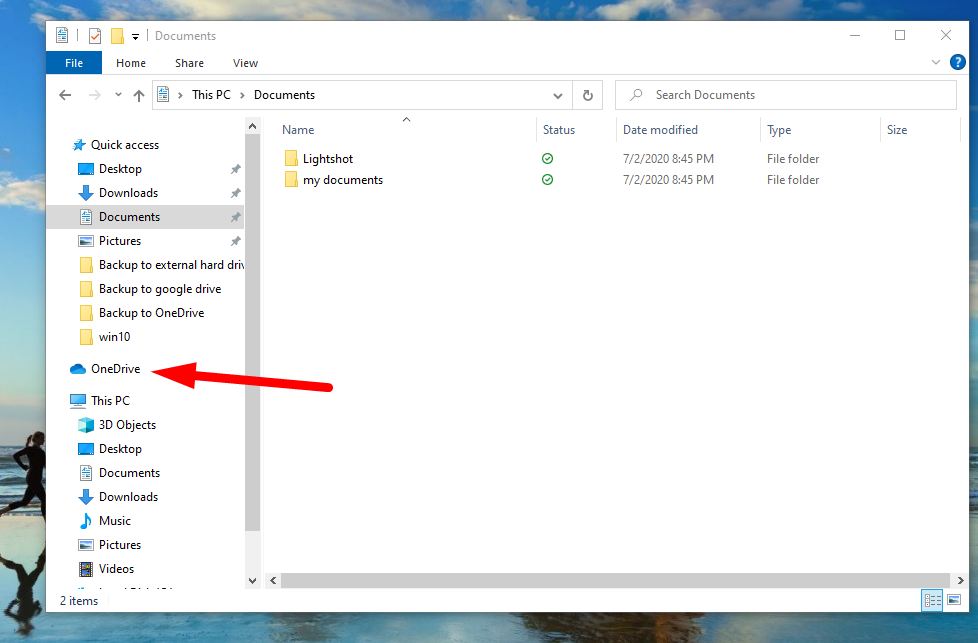Switch to Details view layout icon
Screen dimensions: 978x643
click(x=933, y=600)
